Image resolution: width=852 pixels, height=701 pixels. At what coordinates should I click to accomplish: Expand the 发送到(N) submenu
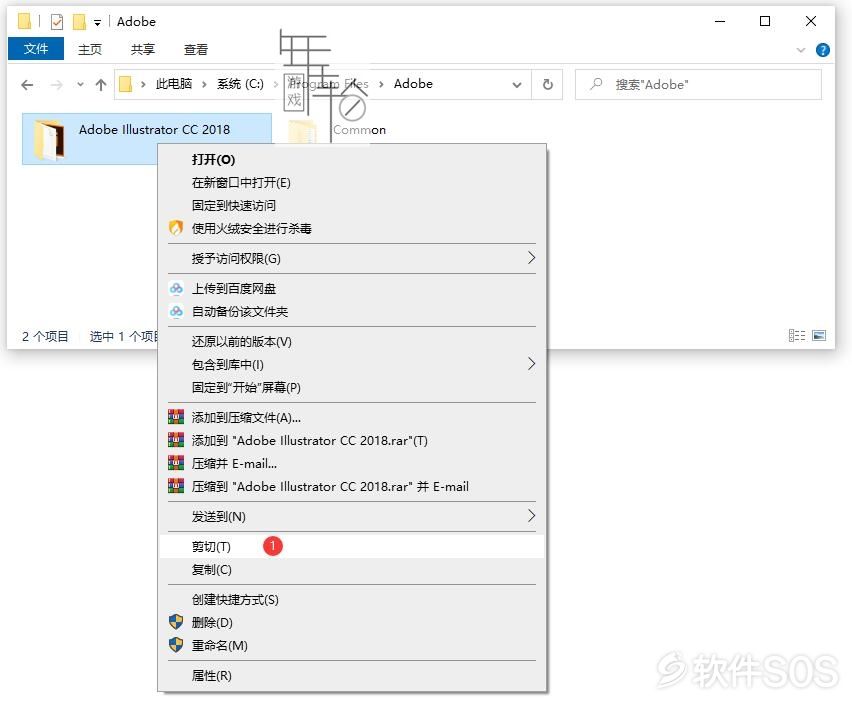point(352,516)
